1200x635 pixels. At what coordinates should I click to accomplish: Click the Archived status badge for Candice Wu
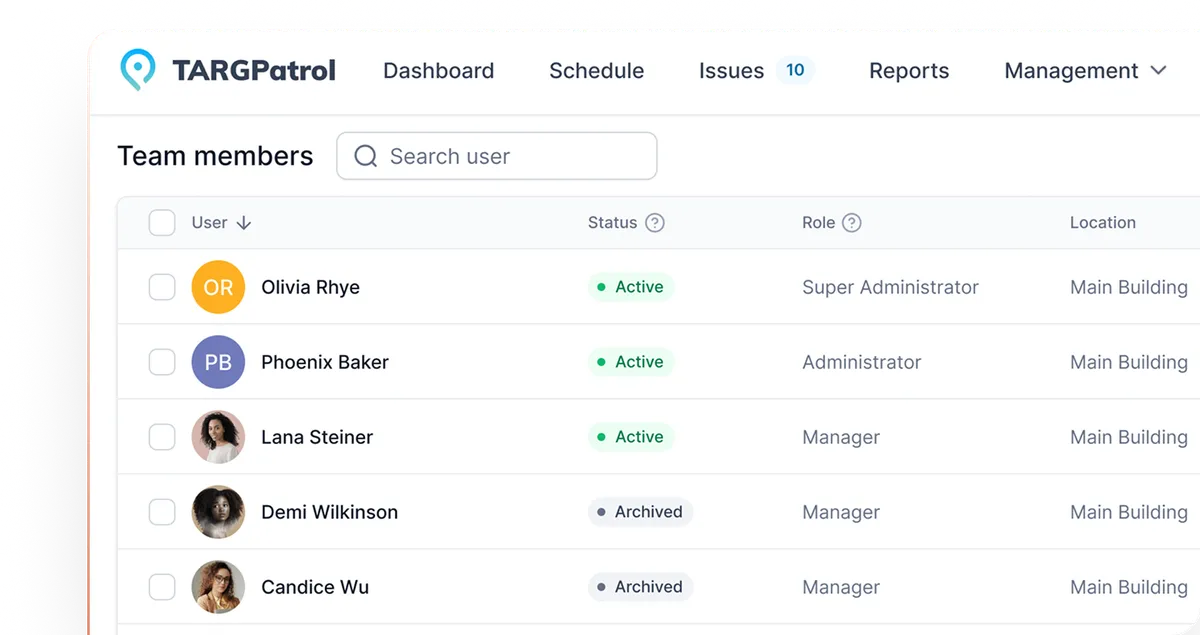(640, 587)
